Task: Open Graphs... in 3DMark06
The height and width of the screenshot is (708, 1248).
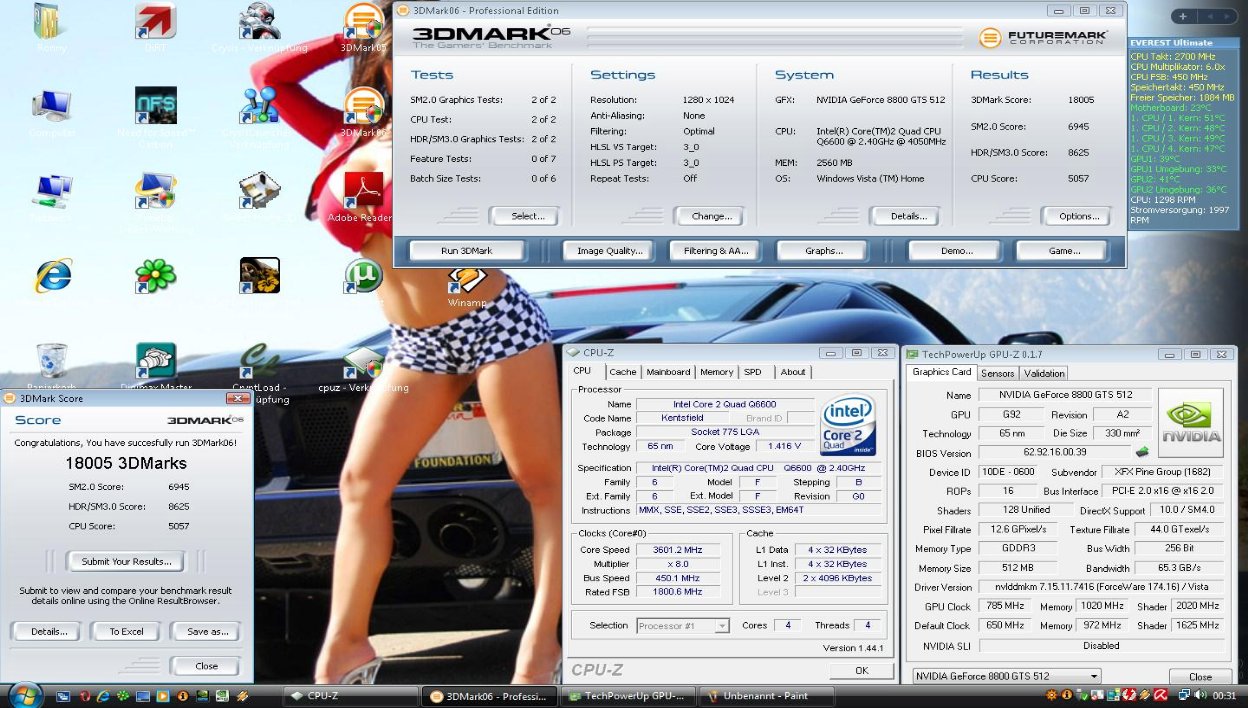Action: point(823,251)
